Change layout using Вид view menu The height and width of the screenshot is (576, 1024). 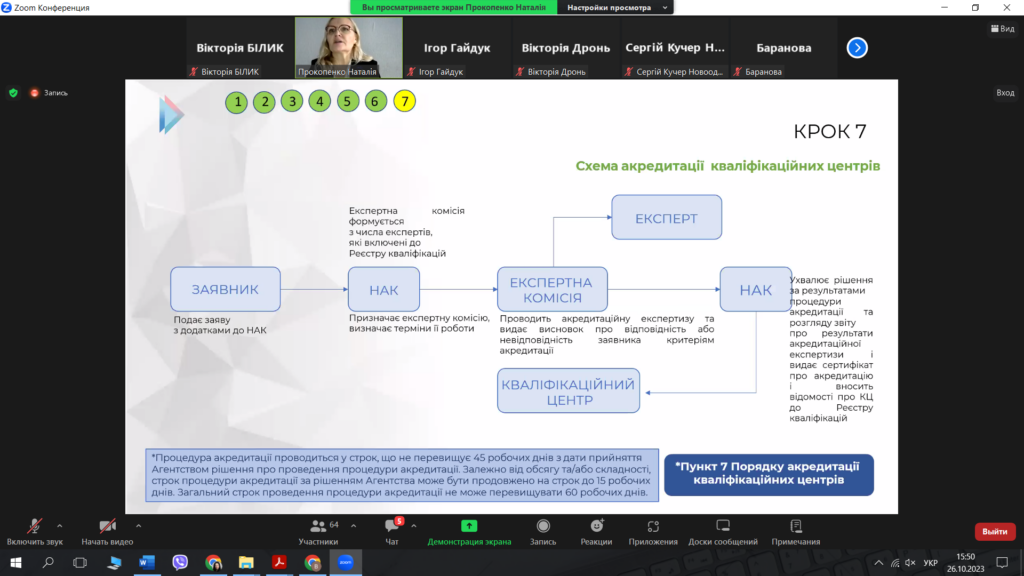point(1000,29)
